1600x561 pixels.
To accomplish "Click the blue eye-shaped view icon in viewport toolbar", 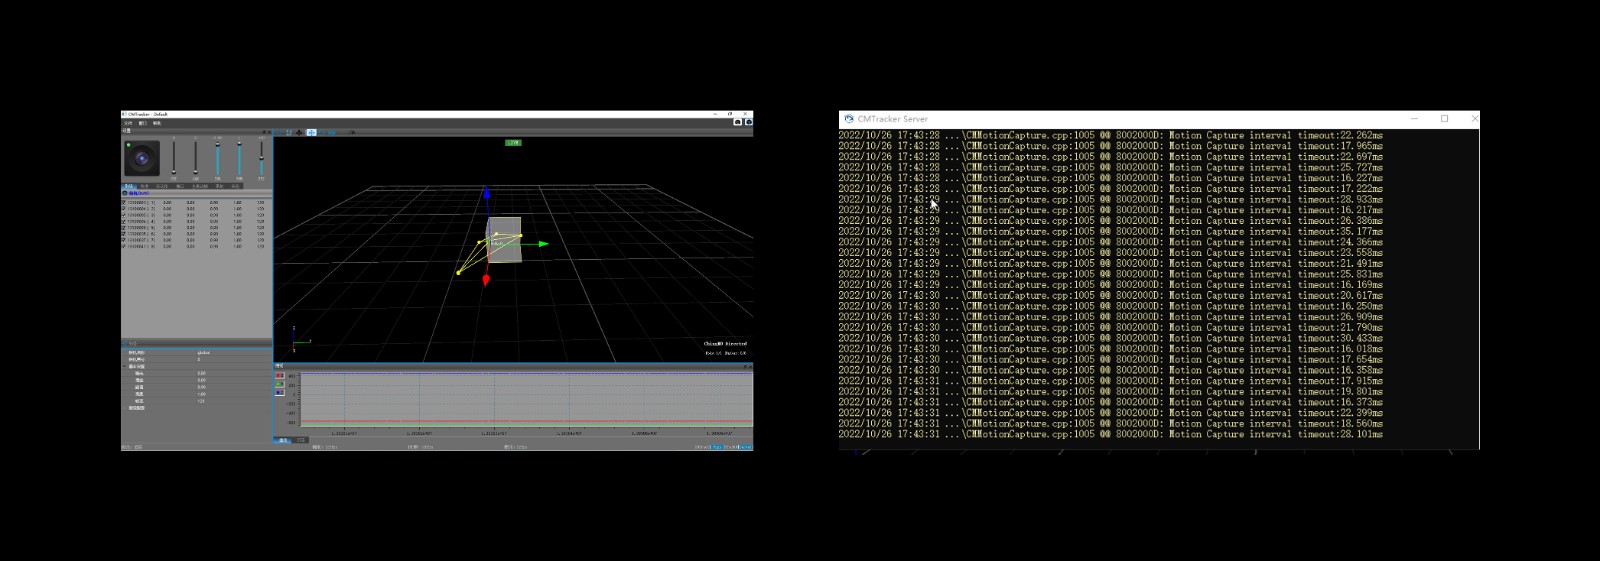I will click(332, 132).
